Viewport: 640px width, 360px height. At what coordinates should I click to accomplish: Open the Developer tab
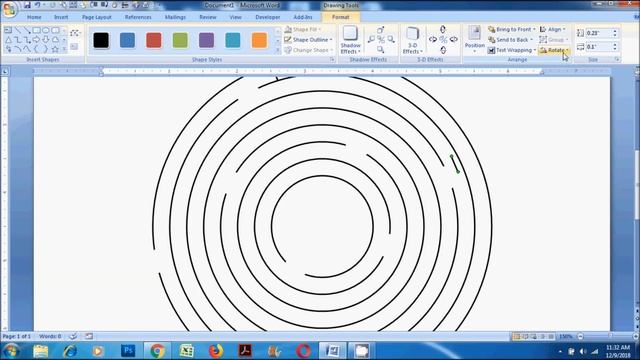pyautogui.click(x=268, y=17)
